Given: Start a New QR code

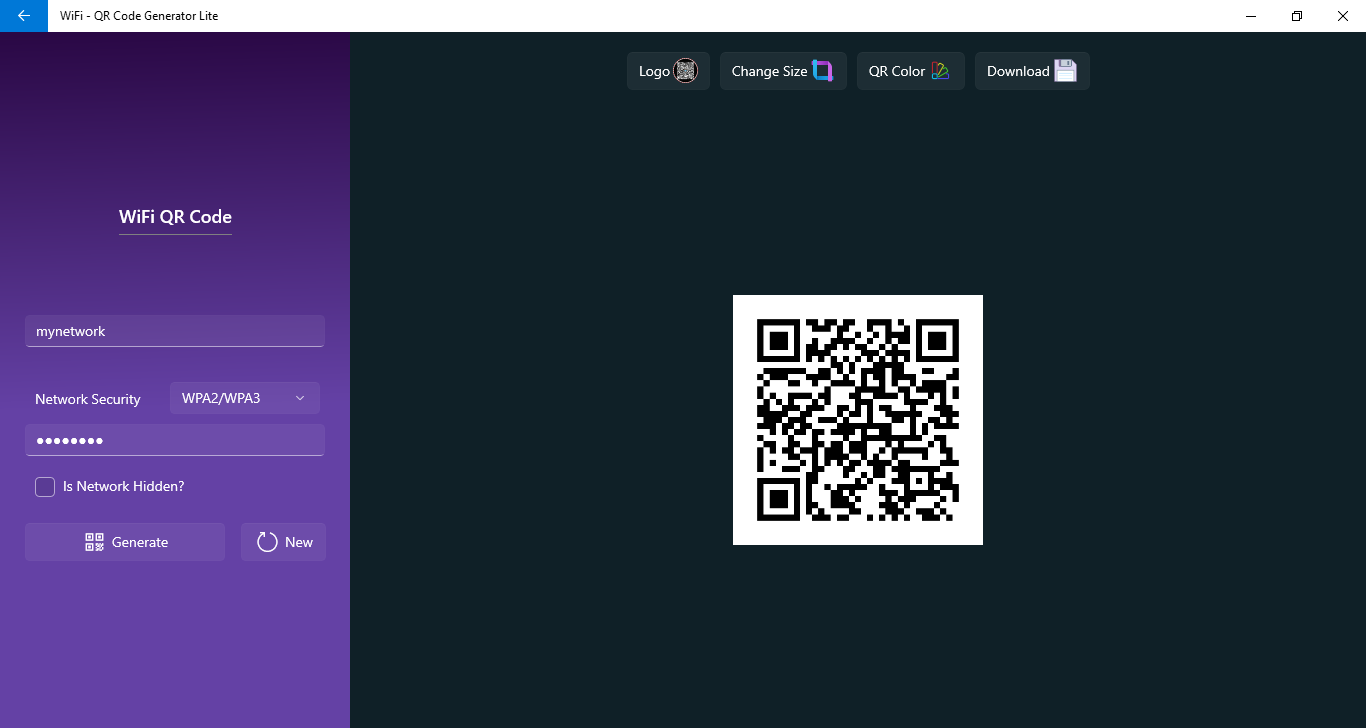Looking at the screenshot, I should (283, 542).
